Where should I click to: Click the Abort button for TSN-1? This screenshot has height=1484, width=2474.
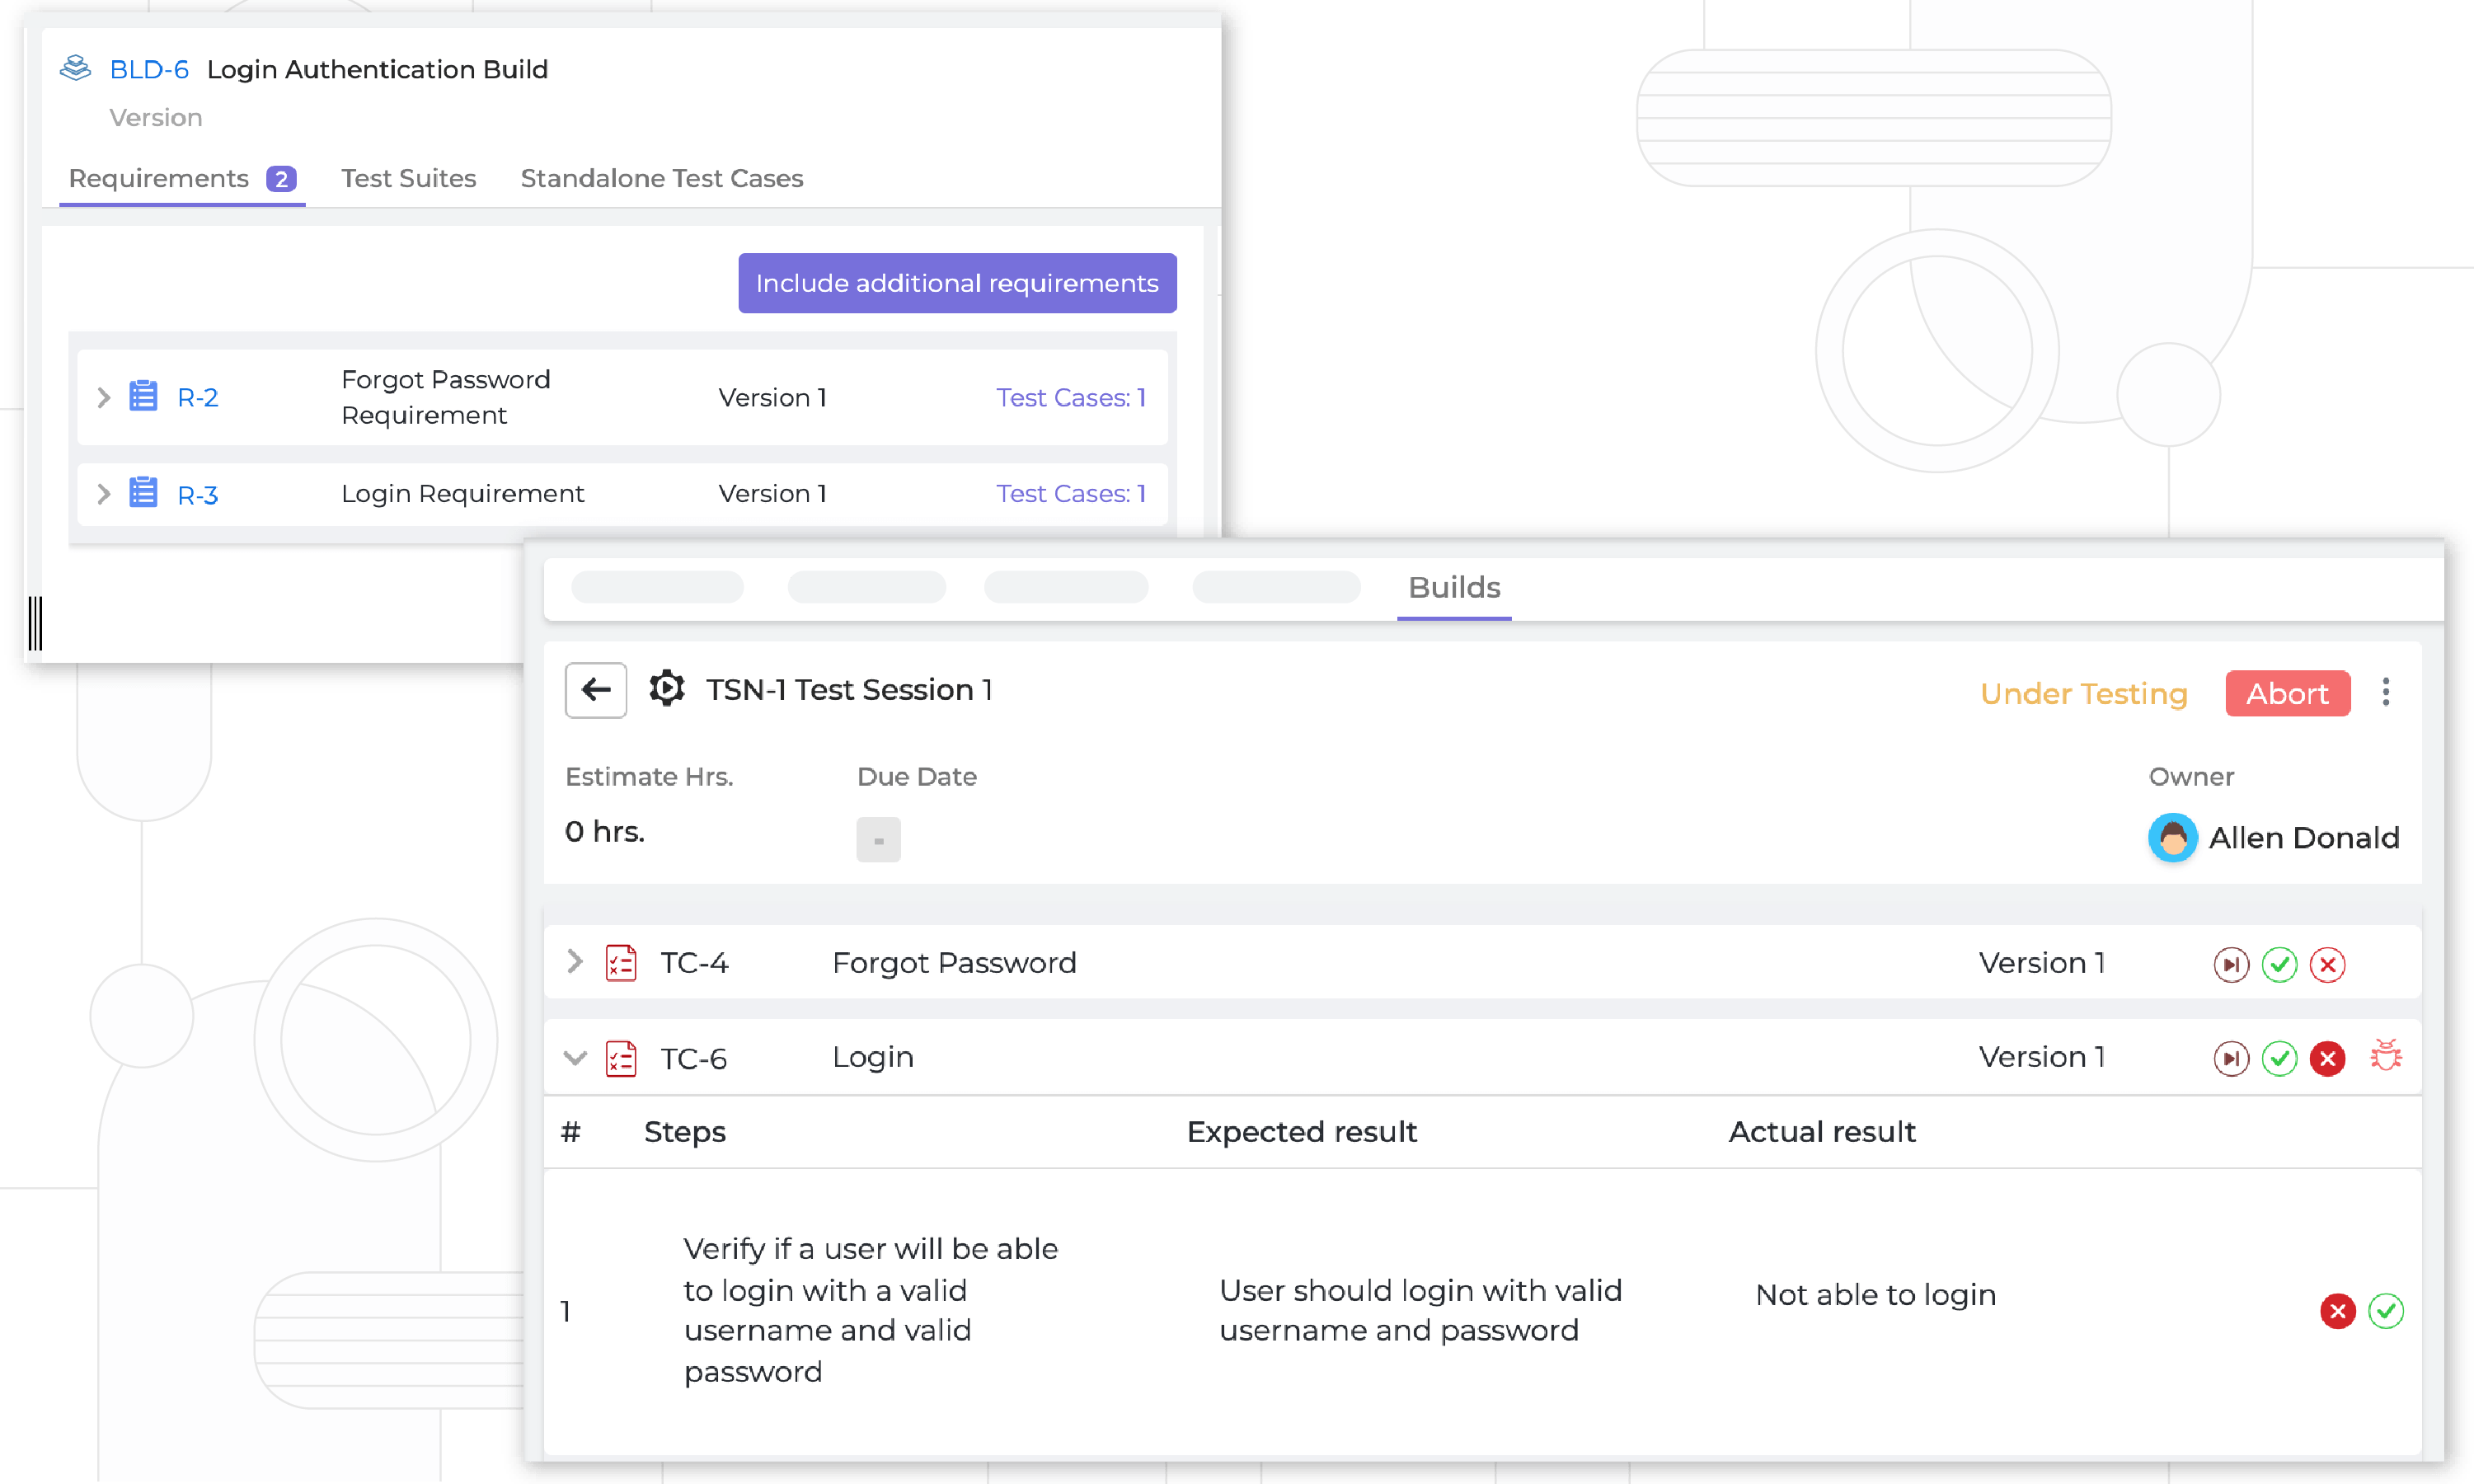(x=2285, y=689)
